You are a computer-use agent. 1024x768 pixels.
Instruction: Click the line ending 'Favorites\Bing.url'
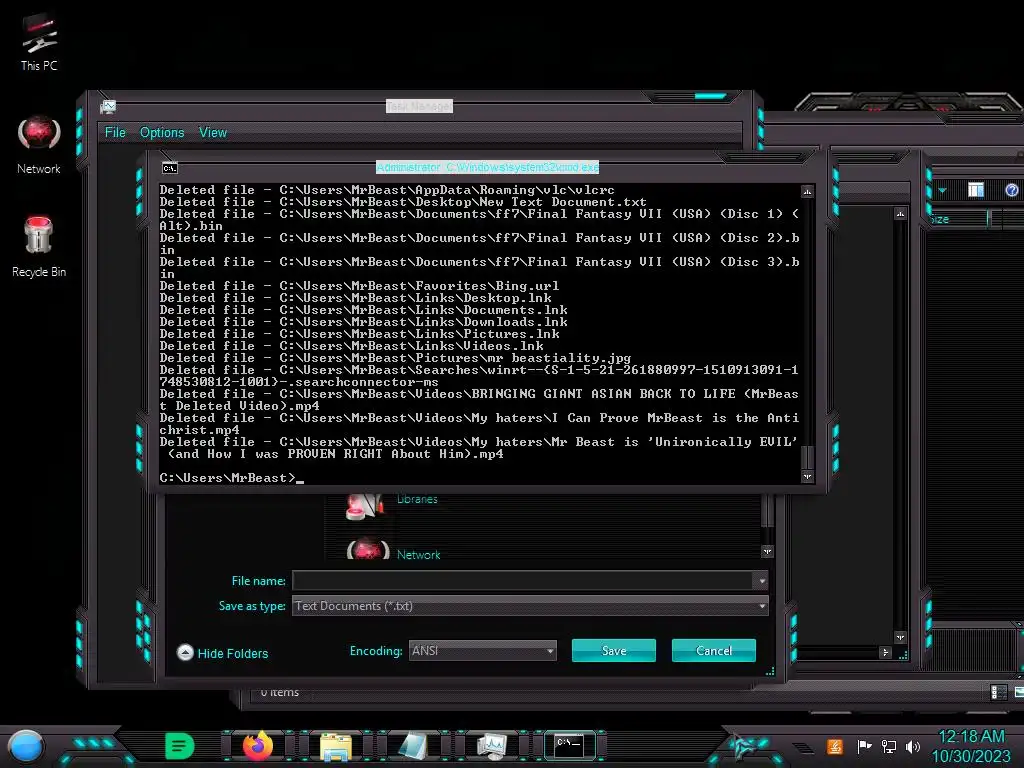359,286
